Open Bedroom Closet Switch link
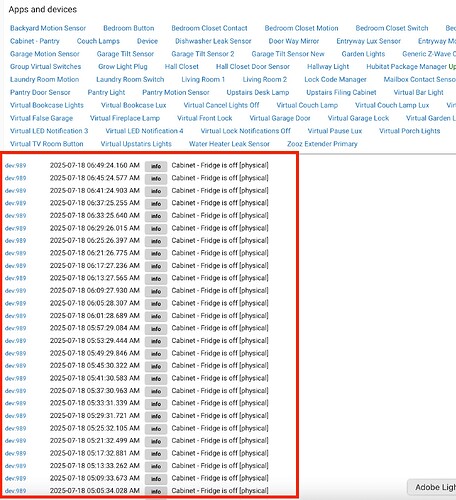 (x=392, y=28)
